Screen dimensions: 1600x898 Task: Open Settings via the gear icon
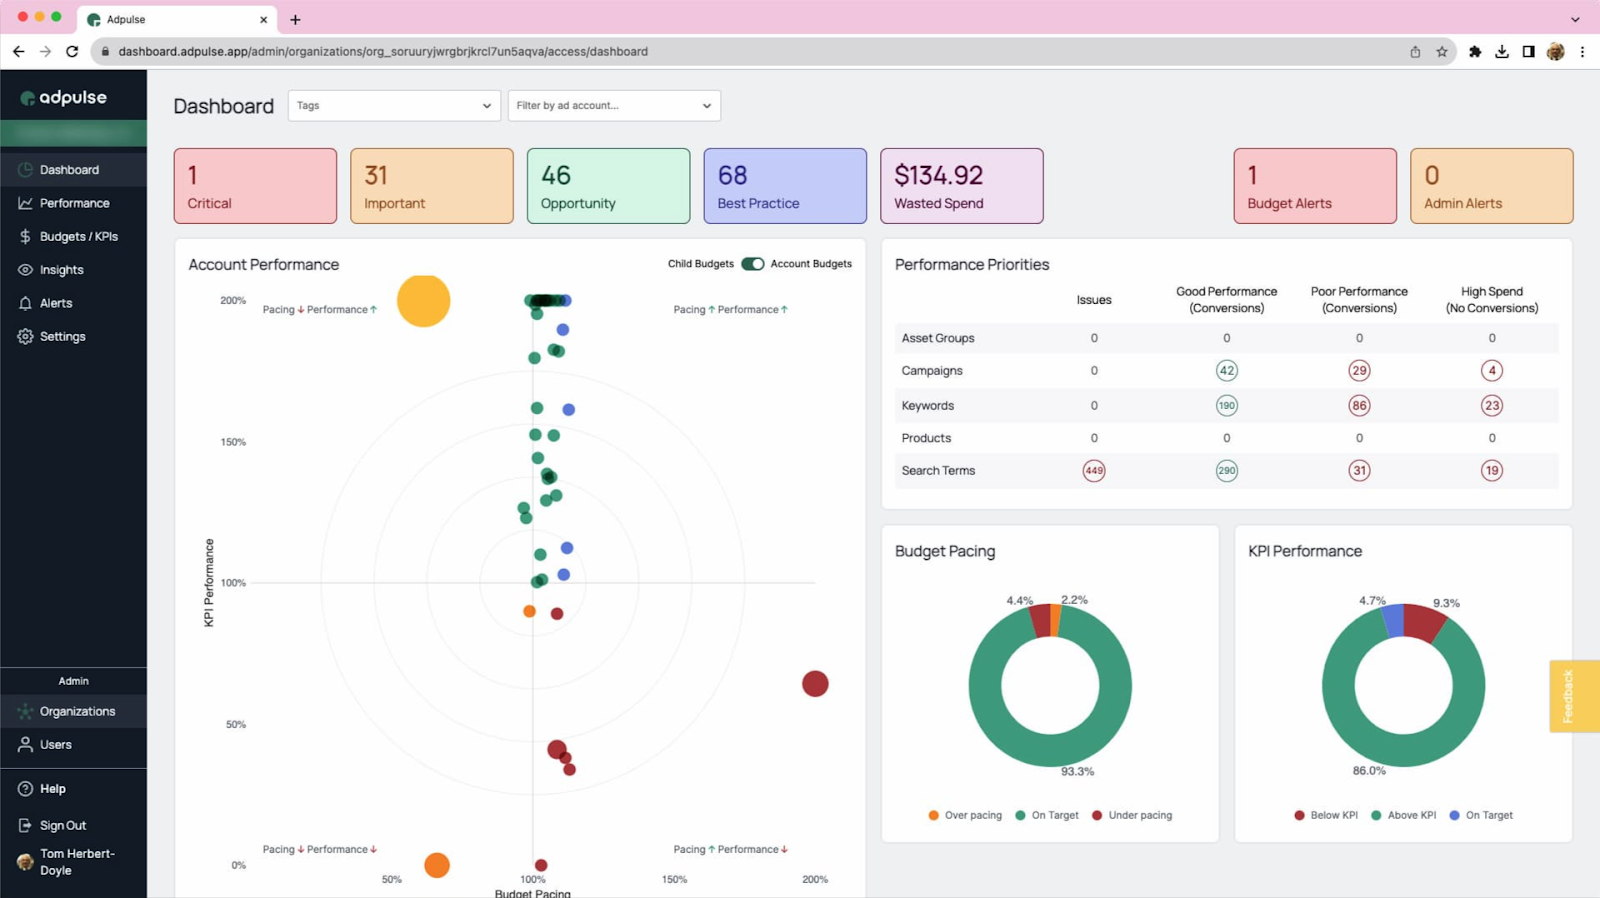(x=25, y=337)
